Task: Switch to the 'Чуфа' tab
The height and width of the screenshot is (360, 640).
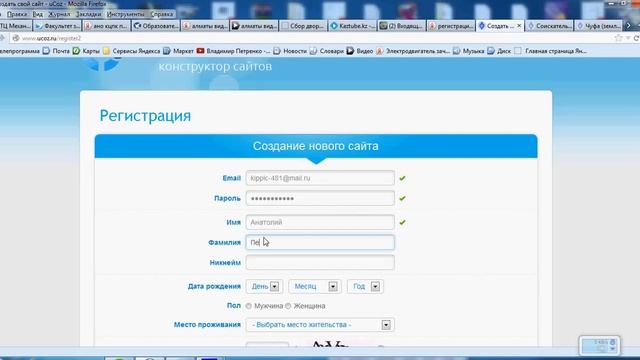Action: 598,26
